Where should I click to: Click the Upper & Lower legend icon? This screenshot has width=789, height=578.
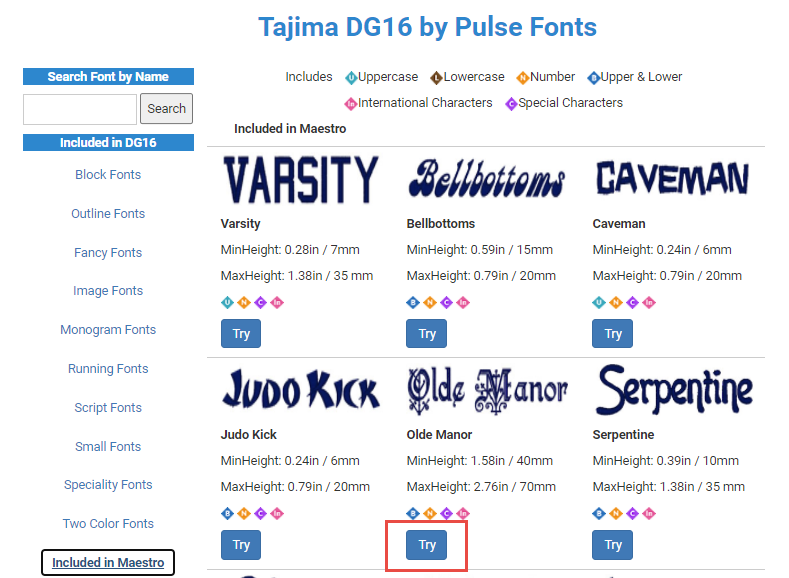(x=594, y=78)
